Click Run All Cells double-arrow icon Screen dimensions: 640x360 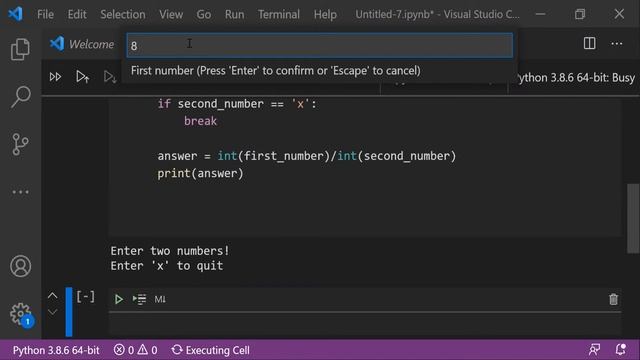pyautogui.click(x=55, y=77)
